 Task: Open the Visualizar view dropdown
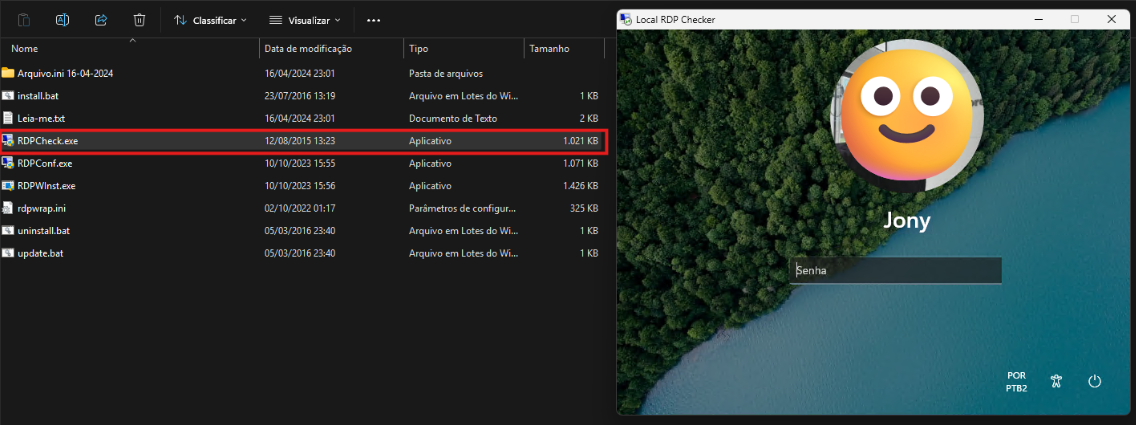coord(305,20)
